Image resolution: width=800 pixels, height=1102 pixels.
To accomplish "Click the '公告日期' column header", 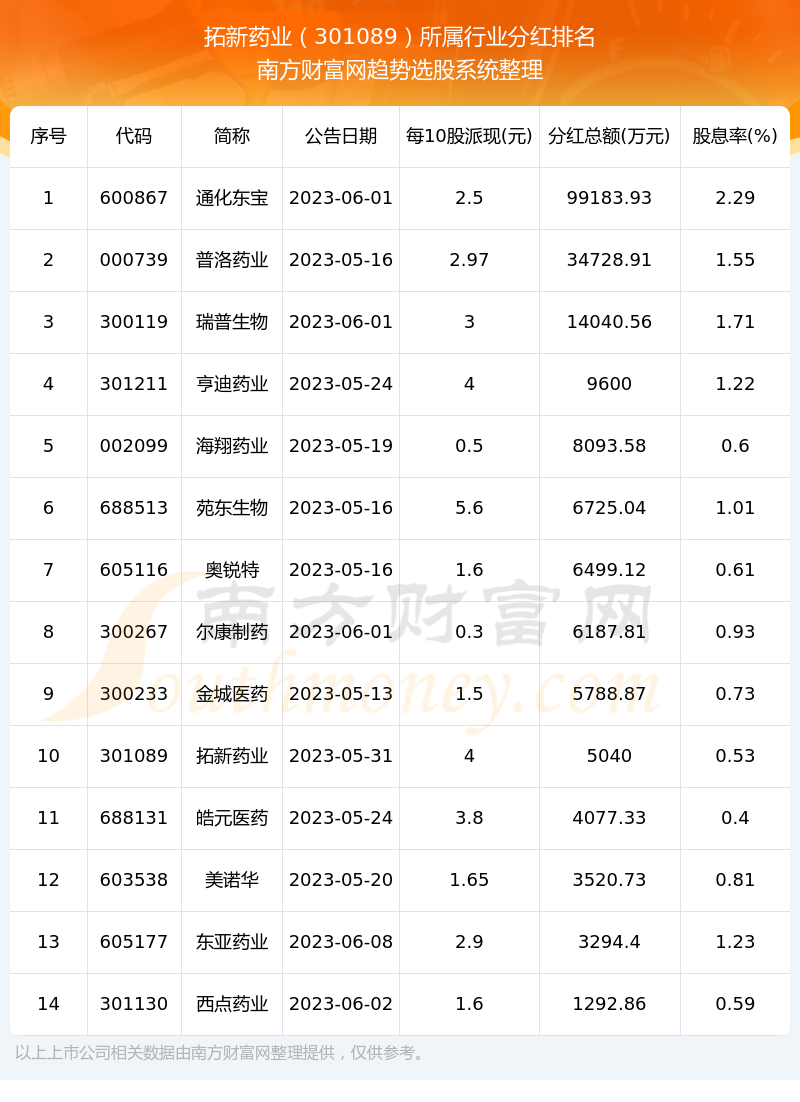I will click(341, 136).
